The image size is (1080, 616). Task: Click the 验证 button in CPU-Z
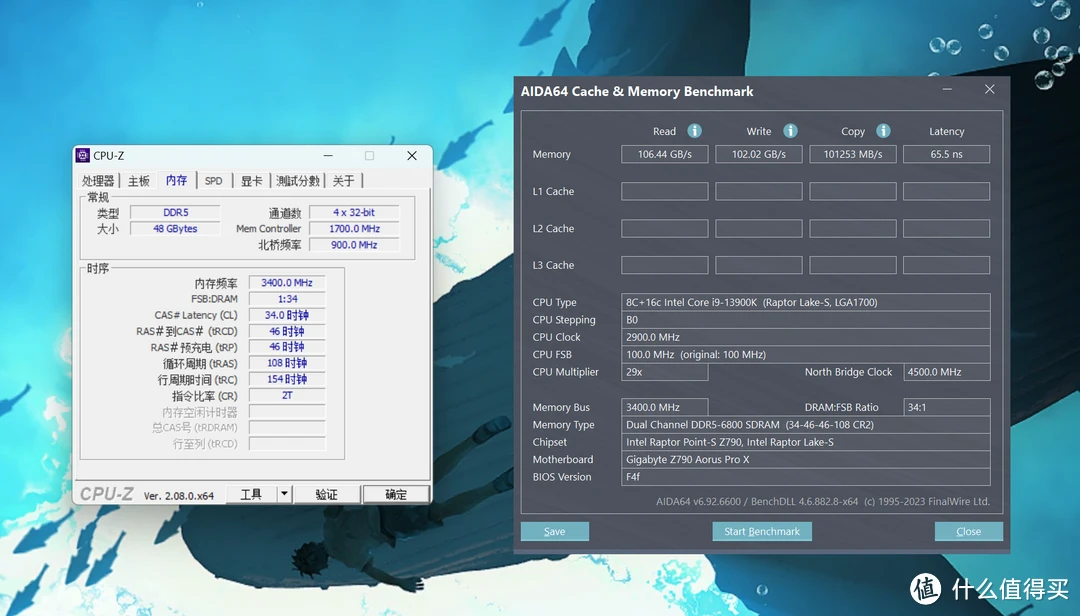point(326,494)
